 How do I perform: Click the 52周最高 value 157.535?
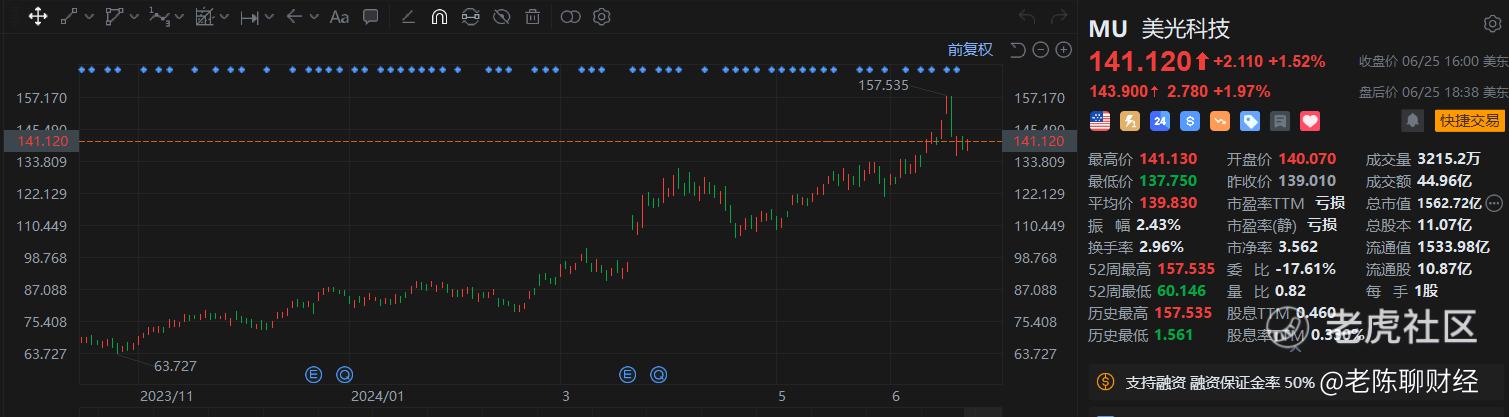[x=1185, y=269]
